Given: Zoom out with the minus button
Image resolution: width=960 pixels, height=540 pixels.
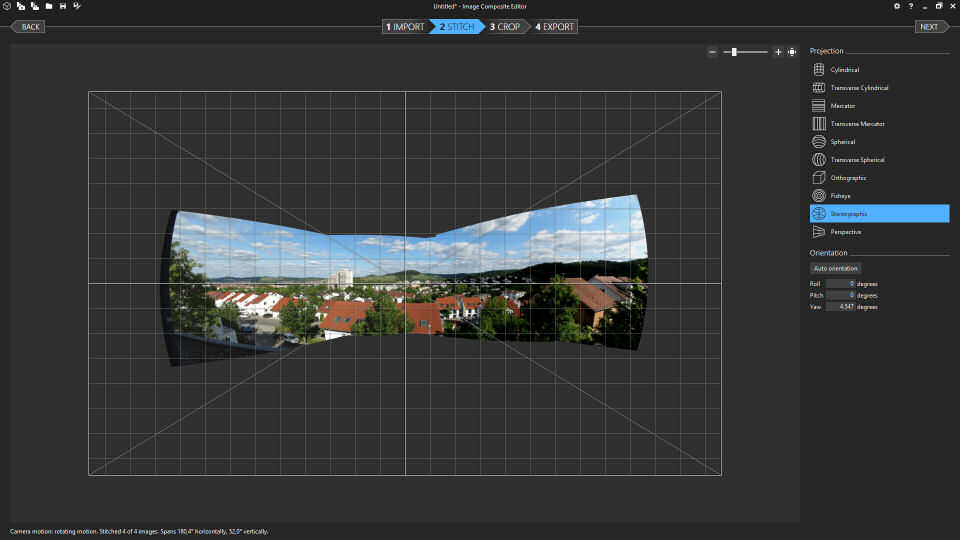Looking at the screenshot, I should click(x=712, y=52).
